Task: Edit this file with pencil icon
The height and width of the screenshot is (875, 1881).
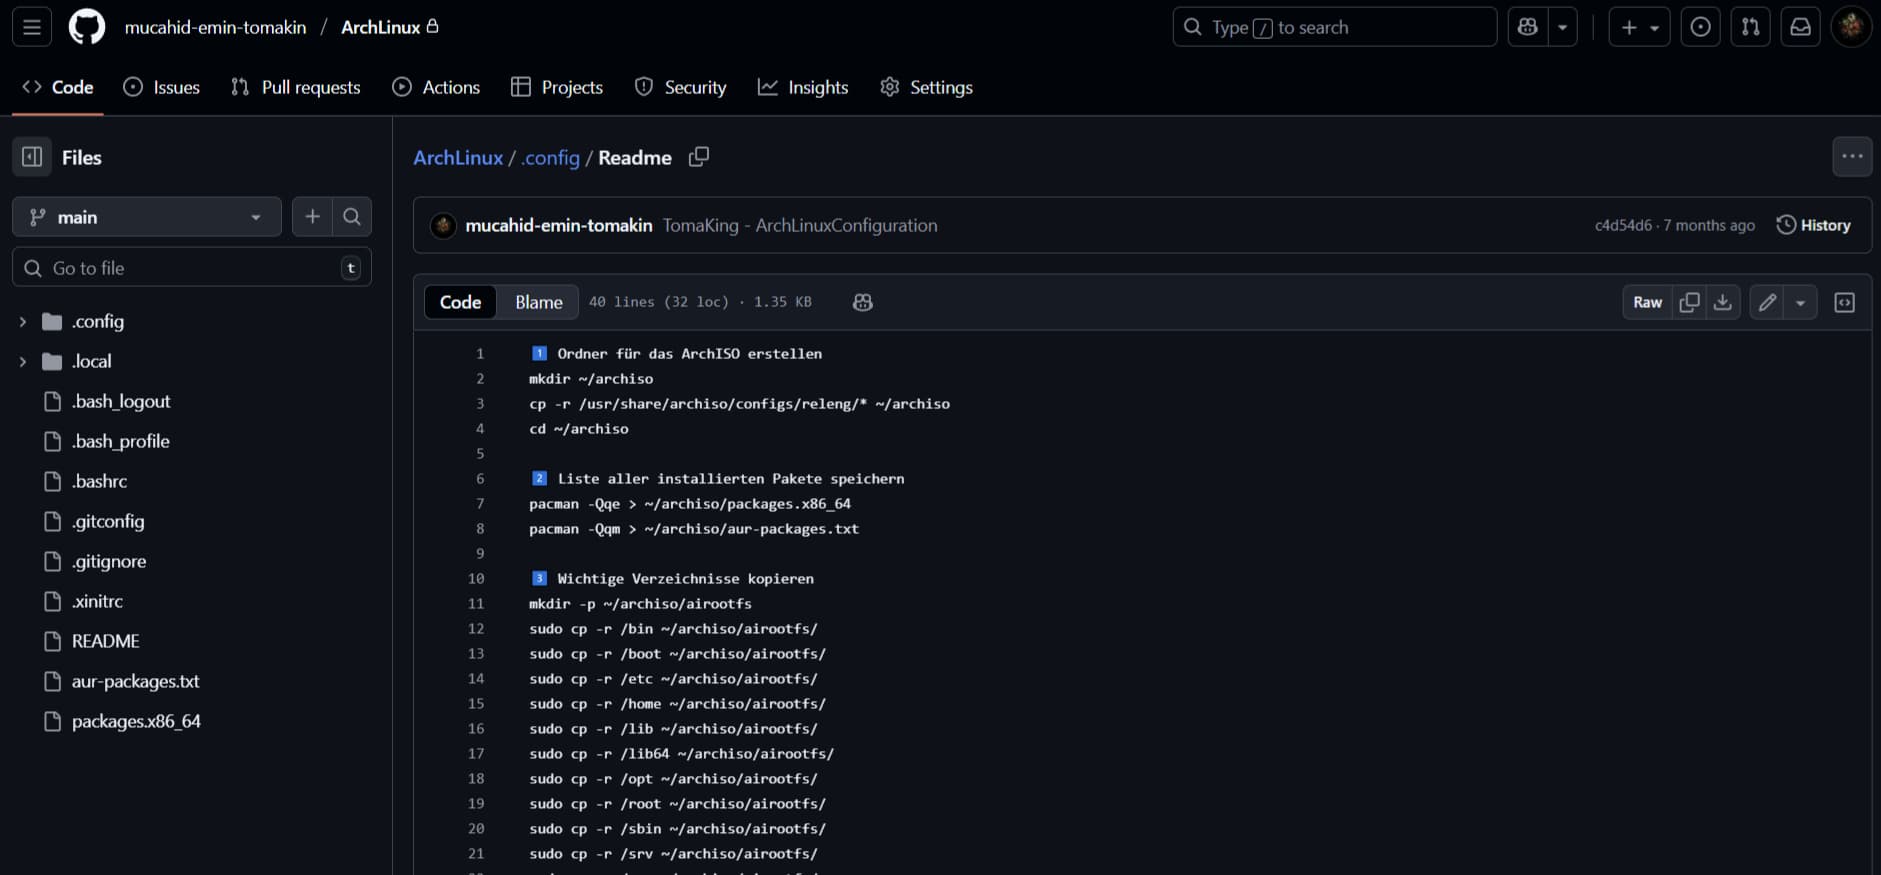Action: 1767,302
